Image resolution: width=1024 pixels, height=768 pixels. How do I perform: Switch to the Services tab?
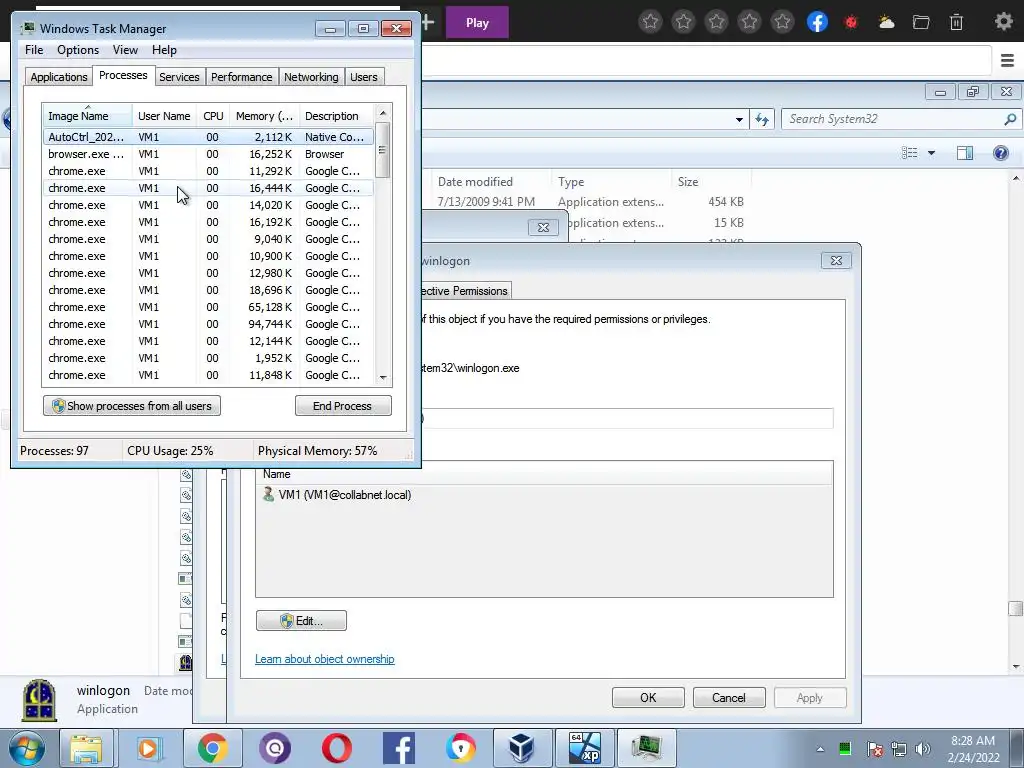[x=179, y=77]
